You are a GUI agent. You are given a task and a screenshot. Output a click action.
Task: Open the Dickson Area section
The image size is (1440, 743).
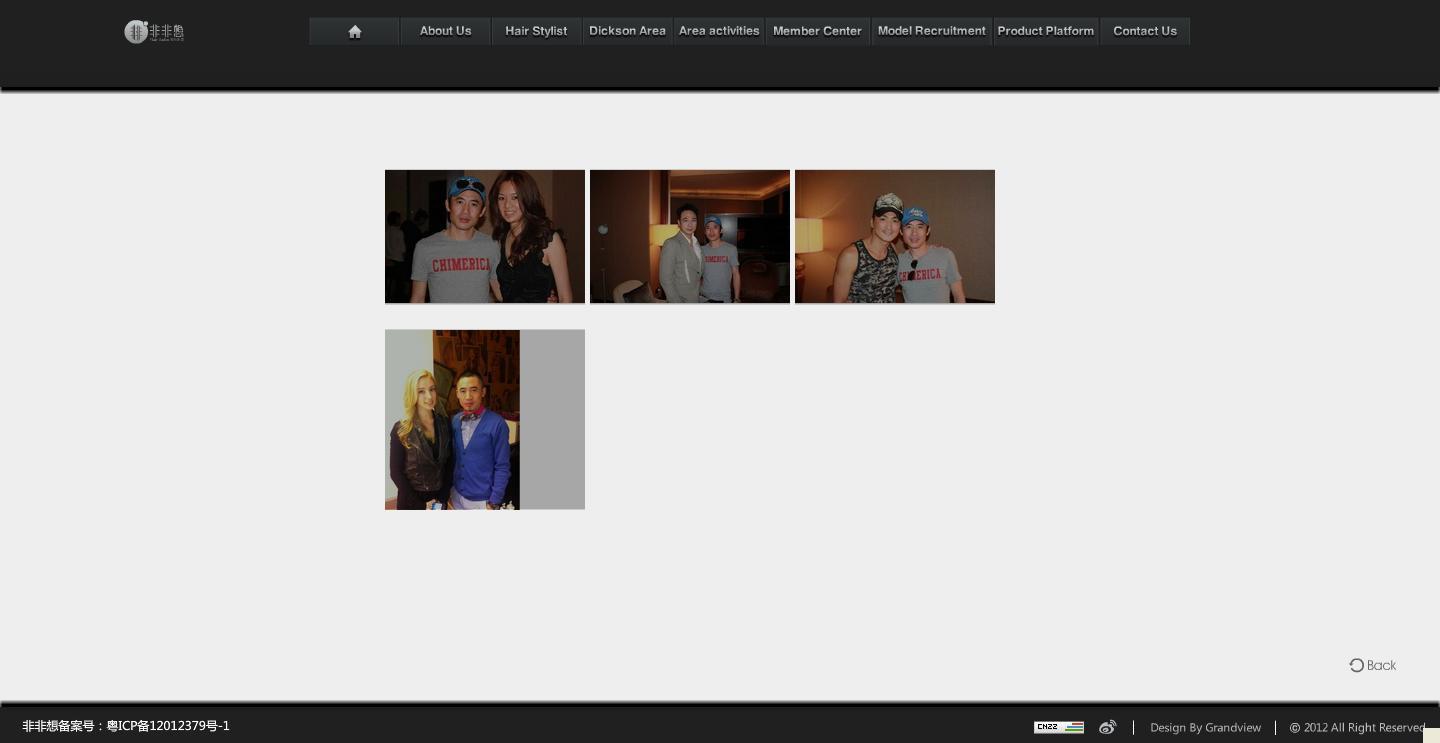(x=627, y=31)
